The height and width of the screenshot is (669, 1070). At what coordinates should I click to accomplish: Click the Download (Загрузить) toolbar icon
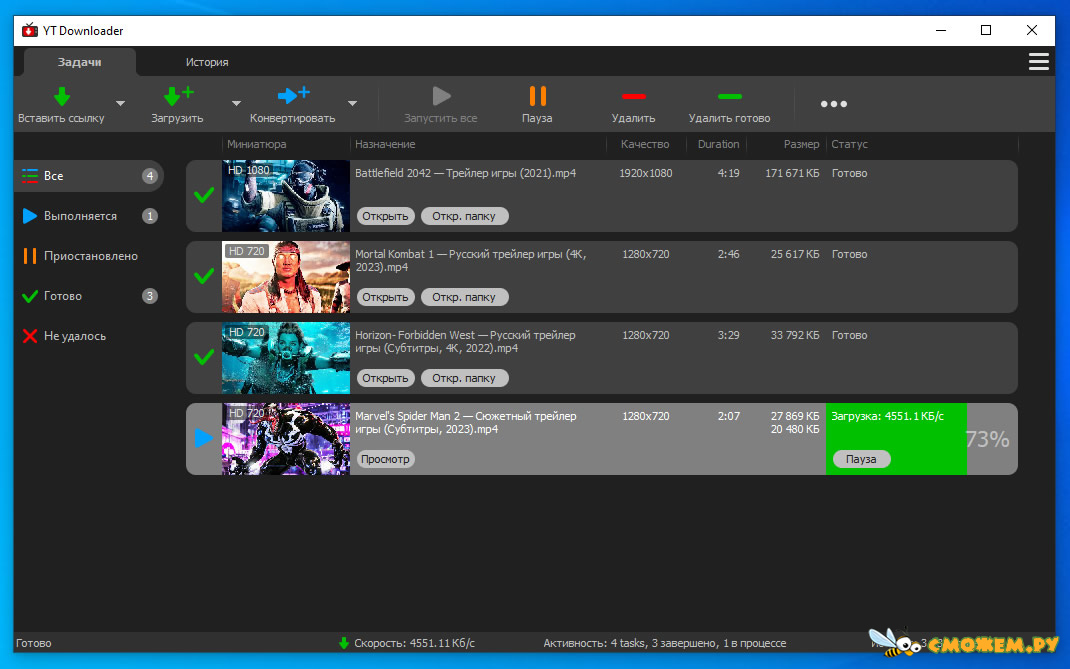coord(178,96)
